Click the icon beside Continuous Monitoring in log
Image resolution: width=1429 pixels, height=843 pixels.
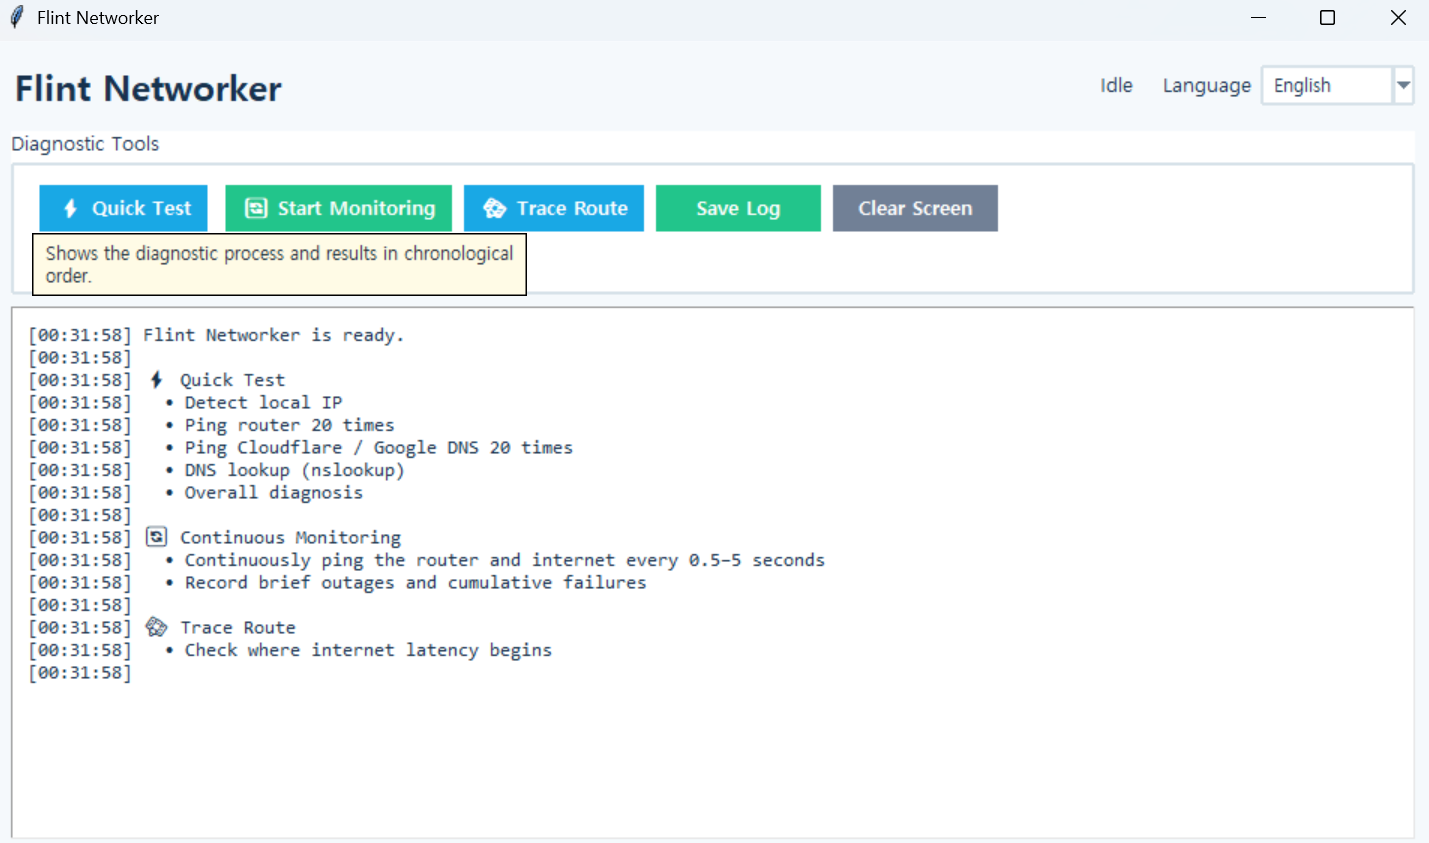tap(156, 537)
